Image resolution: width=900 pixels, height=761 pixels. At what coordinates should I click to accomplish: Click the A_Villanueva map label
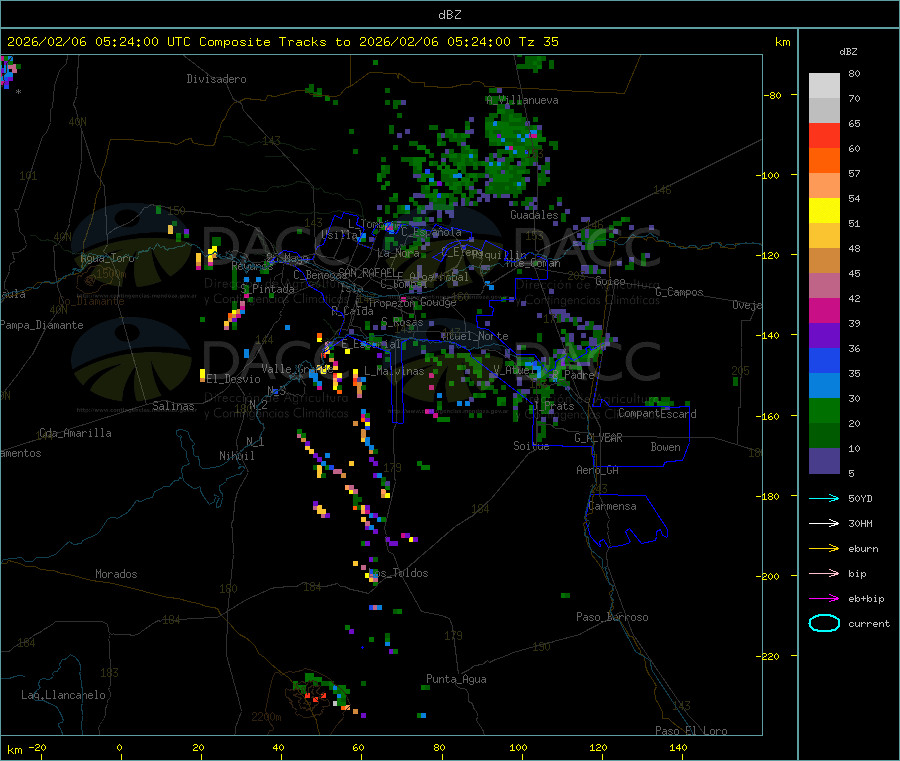click(522, 100)
